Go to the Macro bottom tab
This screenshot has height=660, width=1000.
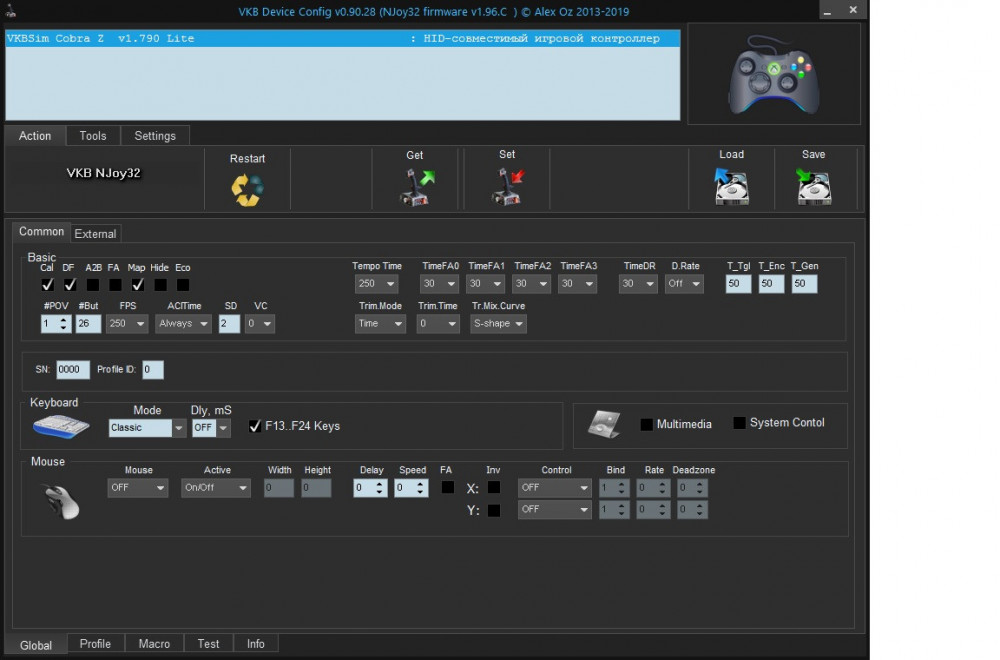(154, 644)
